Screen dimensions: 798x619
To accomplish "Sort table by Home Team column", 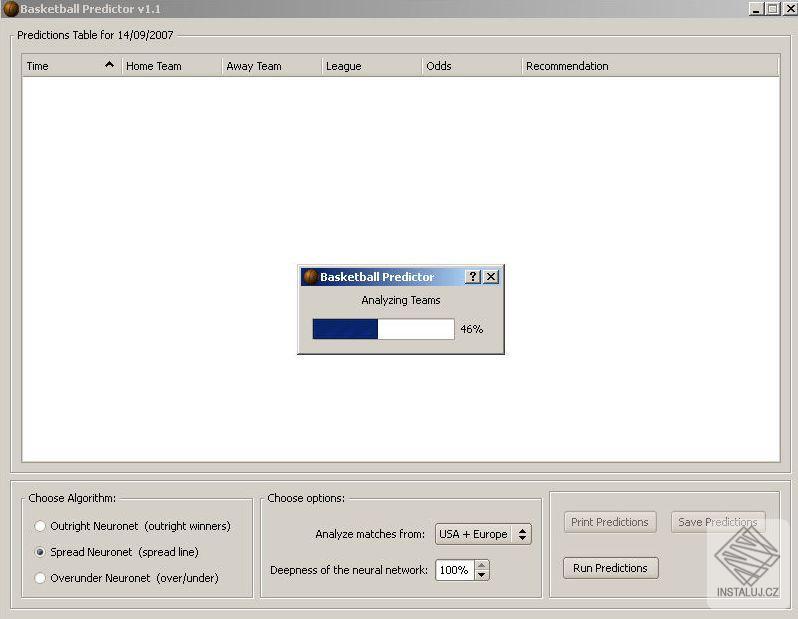I will (x=172, y=66).
